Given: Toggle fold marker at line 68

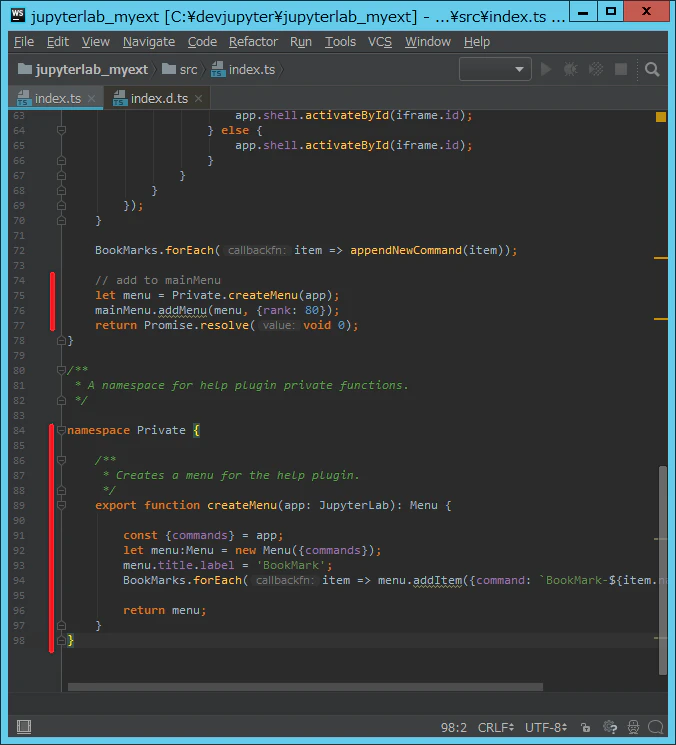Looking at the screenshot, I should [61, 191].
